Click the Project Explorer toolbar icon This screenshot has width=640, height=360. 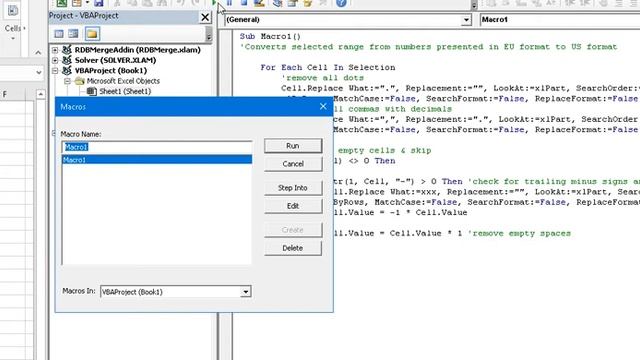(278, 3)
